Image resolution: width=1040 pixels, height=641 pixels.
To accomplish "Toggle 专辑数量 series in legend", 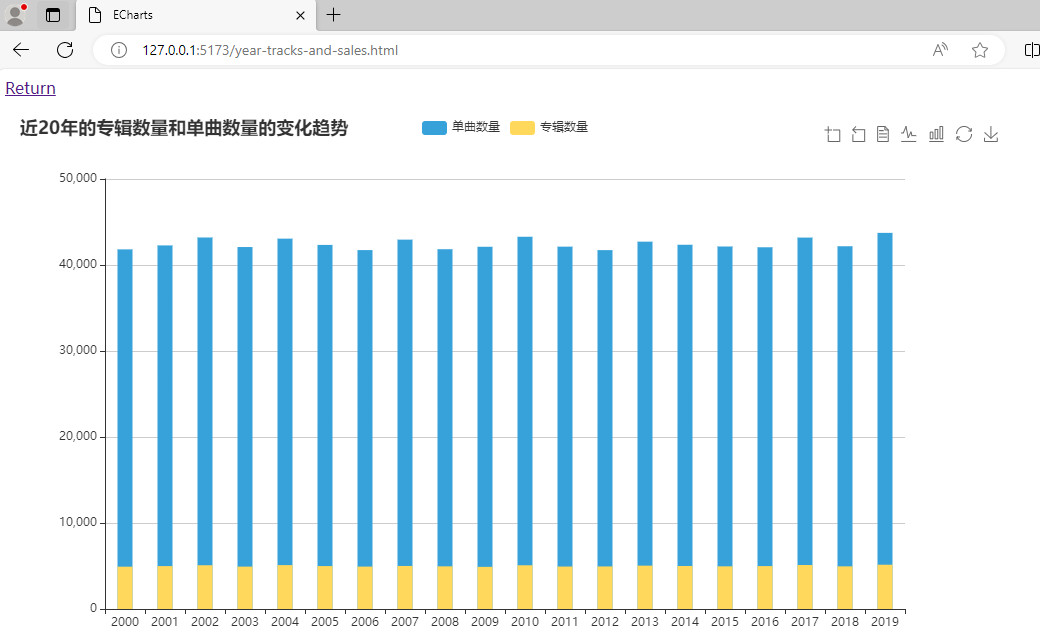I will point(549,127).
